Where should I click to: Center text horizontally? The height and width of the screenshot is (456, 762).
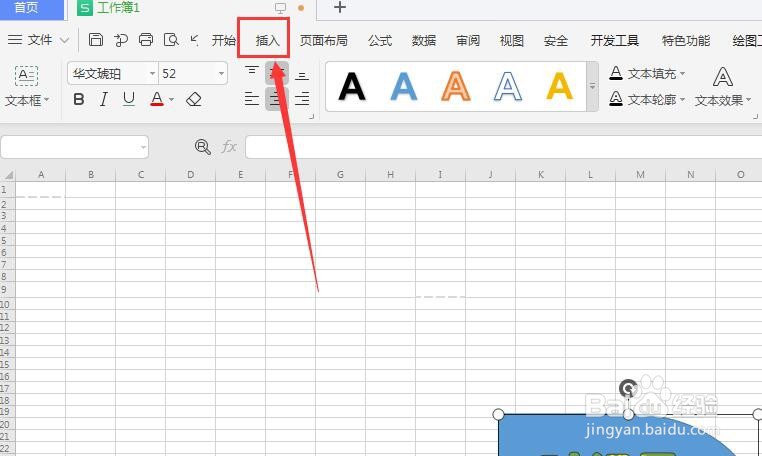pos(276,99)
